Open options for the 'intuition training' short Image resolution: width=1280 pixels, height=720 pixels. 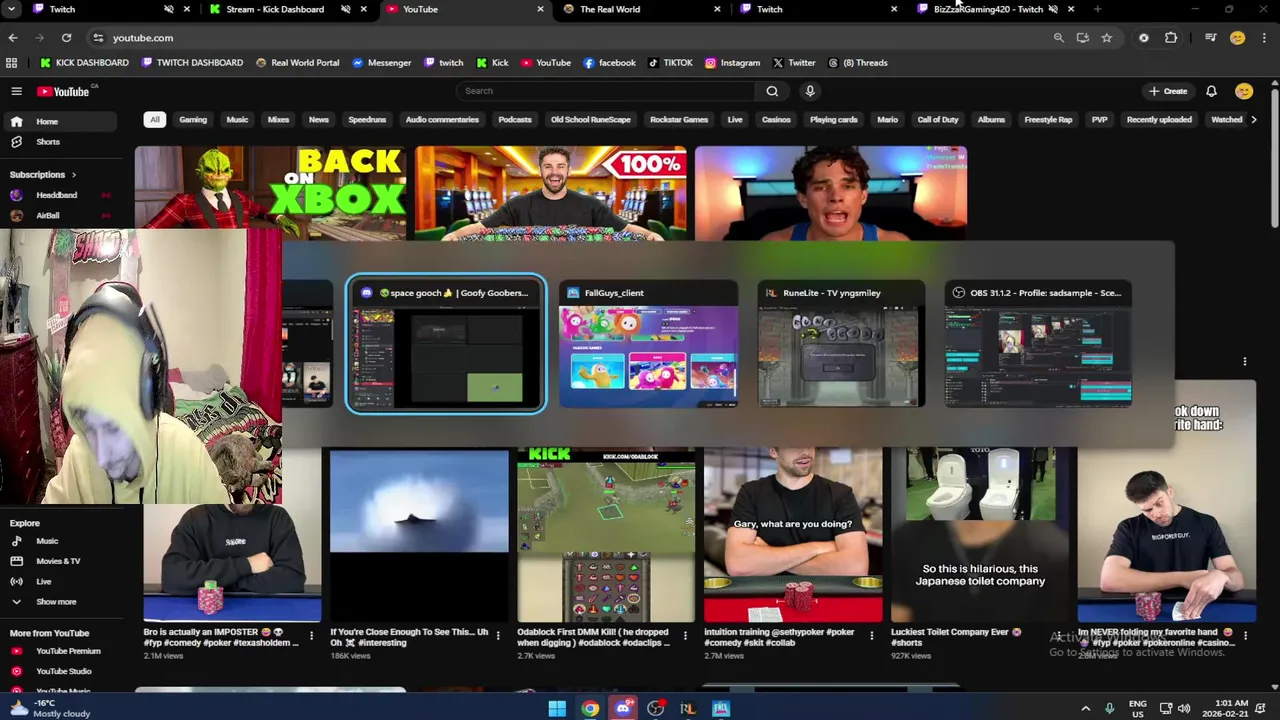point(871,635)
